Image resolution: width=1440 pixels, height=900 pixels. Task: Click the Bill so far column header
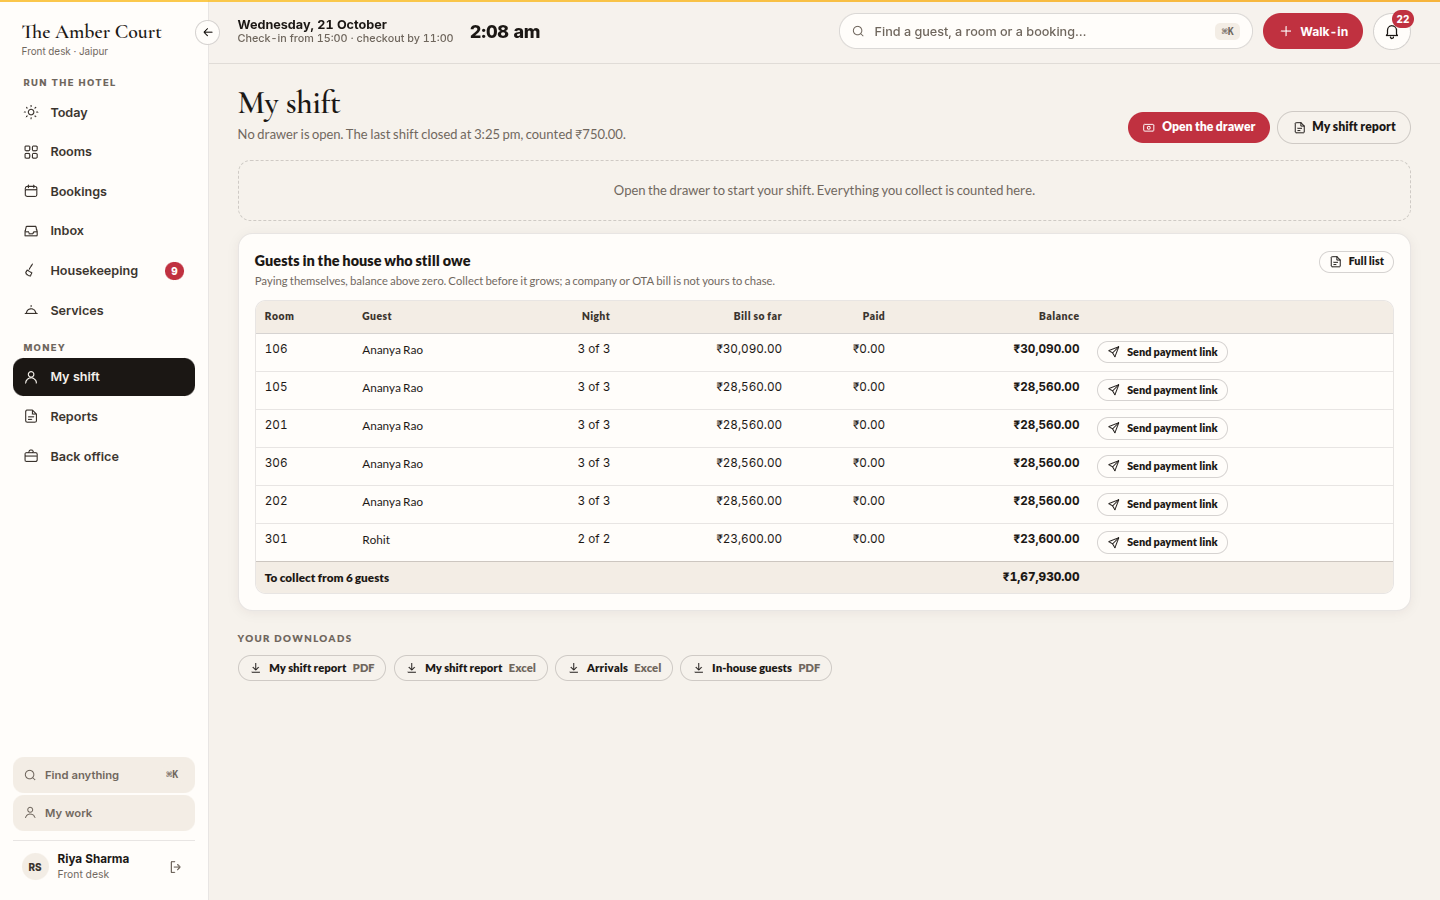pyautogui.click(x=757, y=316)
